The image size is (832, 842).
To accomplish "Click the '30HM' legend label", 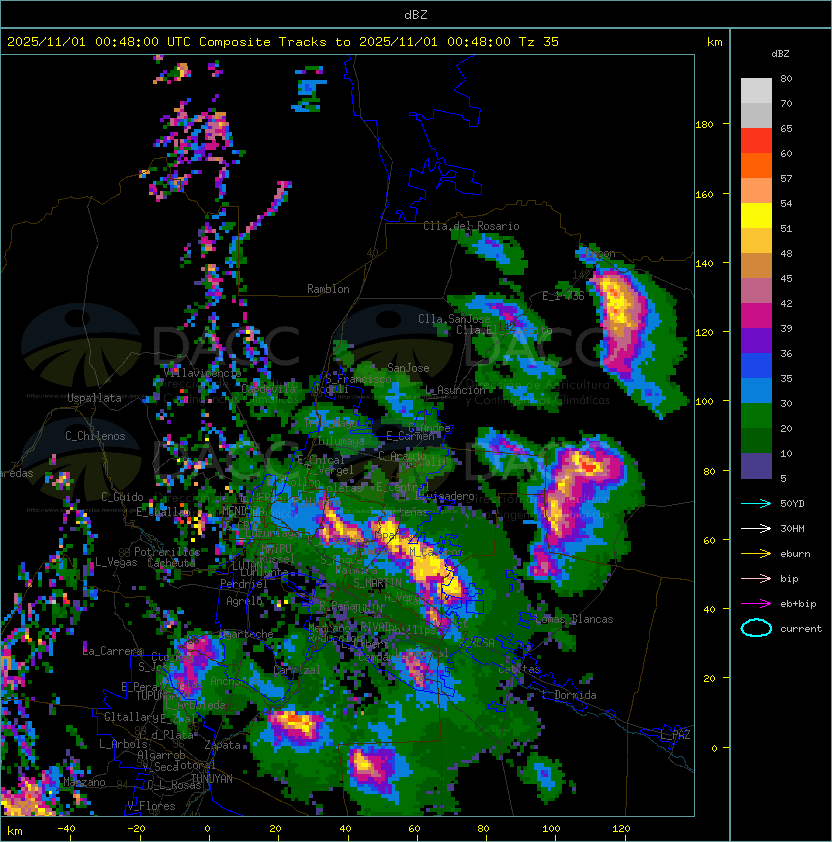I will pyautogui.click(x=792, y=528).
